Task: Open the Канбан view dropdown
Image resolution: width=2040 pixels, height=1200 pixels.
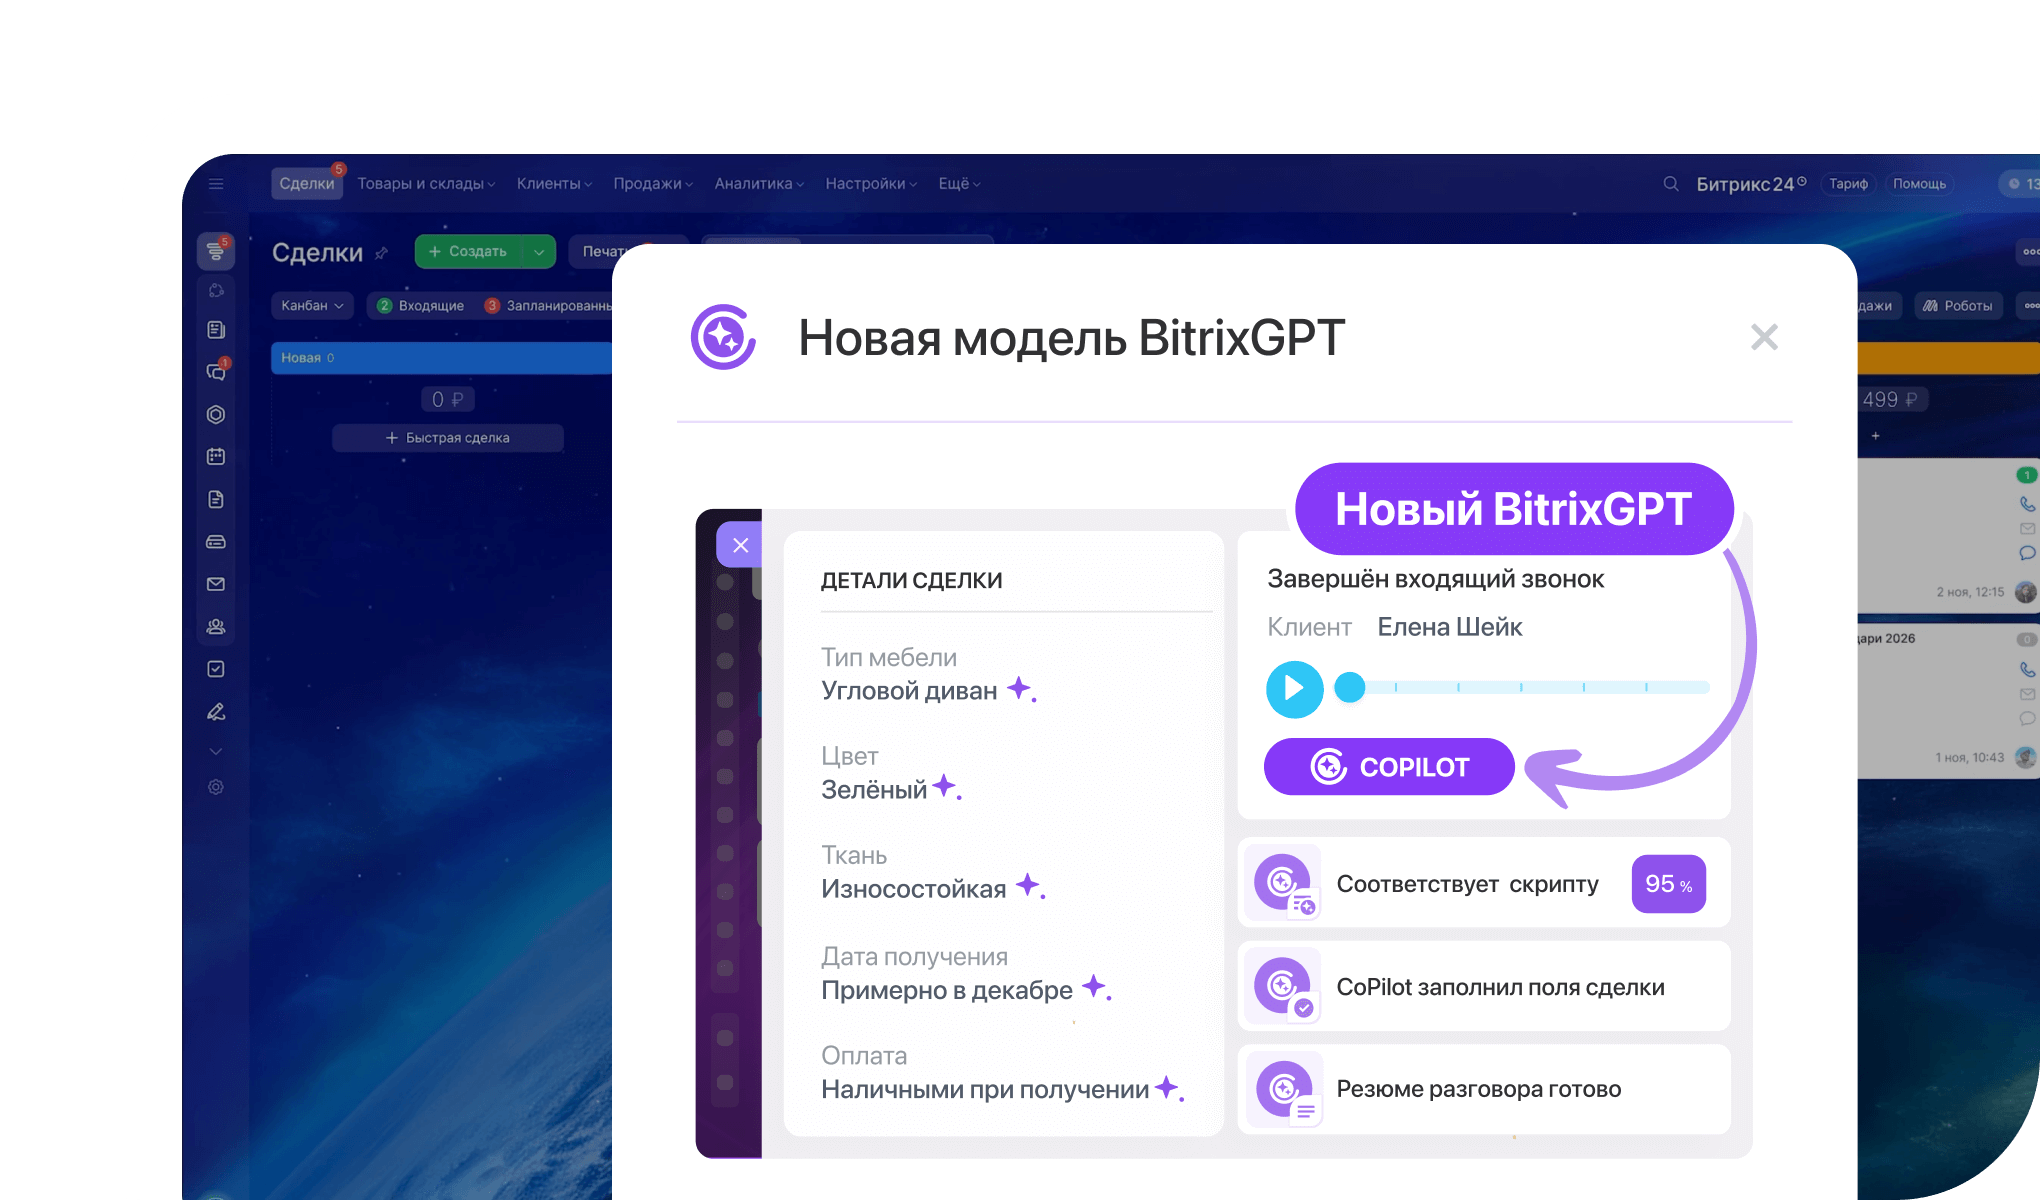Action: click(312, 305)
